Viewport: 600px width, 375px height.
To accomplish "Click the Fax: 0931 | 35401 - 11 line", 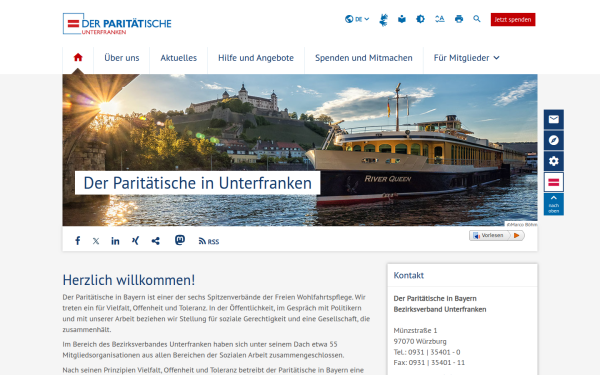I will tap(429, 362).
